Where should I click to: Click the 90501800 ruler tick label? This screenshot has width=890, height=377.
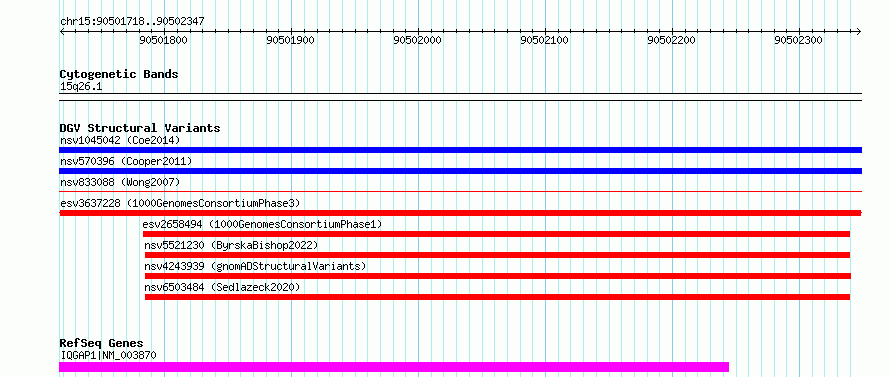[x=163, y=40]
